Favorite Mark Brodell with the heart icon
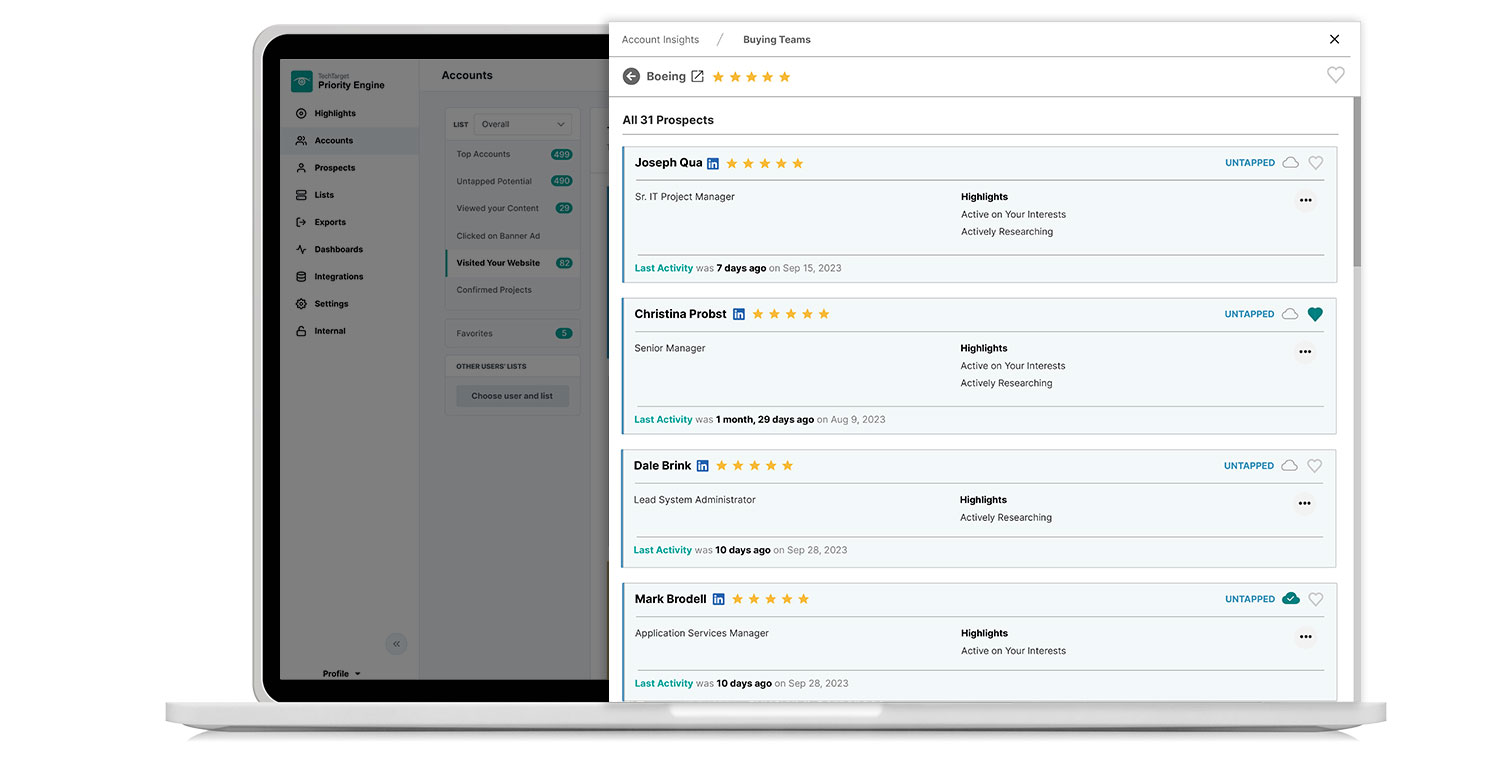The height and width of the screenshot is (762, 1500). click(1316, 599)
